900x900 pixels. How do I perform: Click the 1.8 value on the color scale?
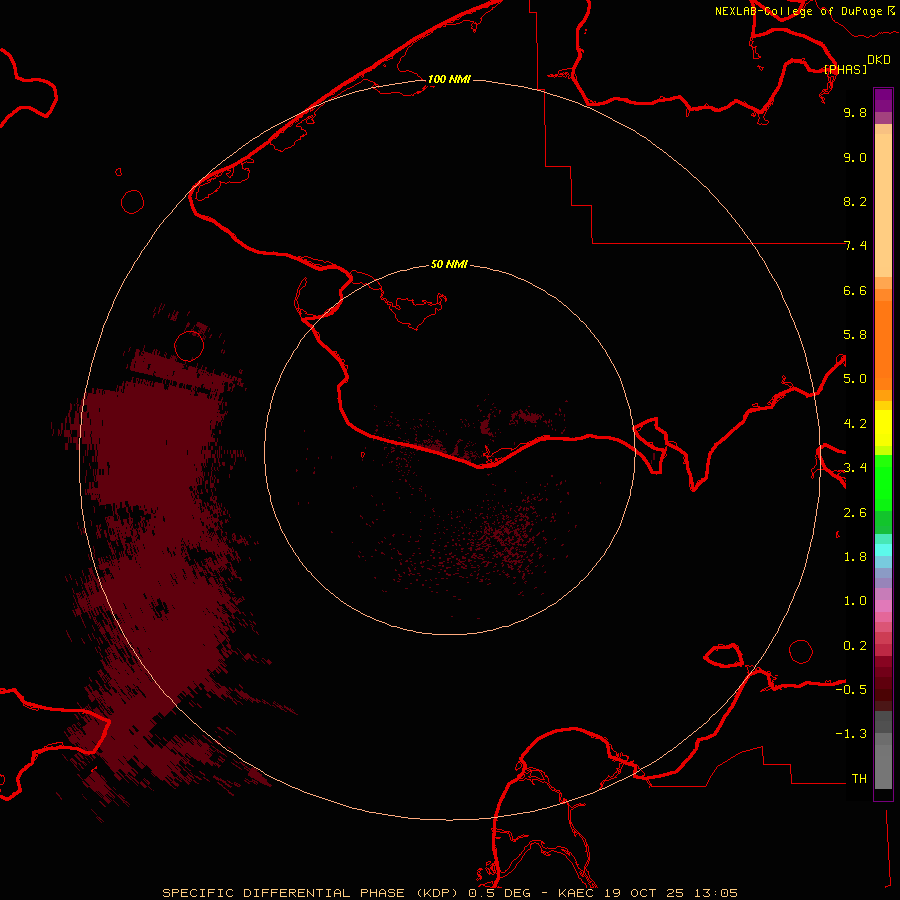(x=855, y=557)
